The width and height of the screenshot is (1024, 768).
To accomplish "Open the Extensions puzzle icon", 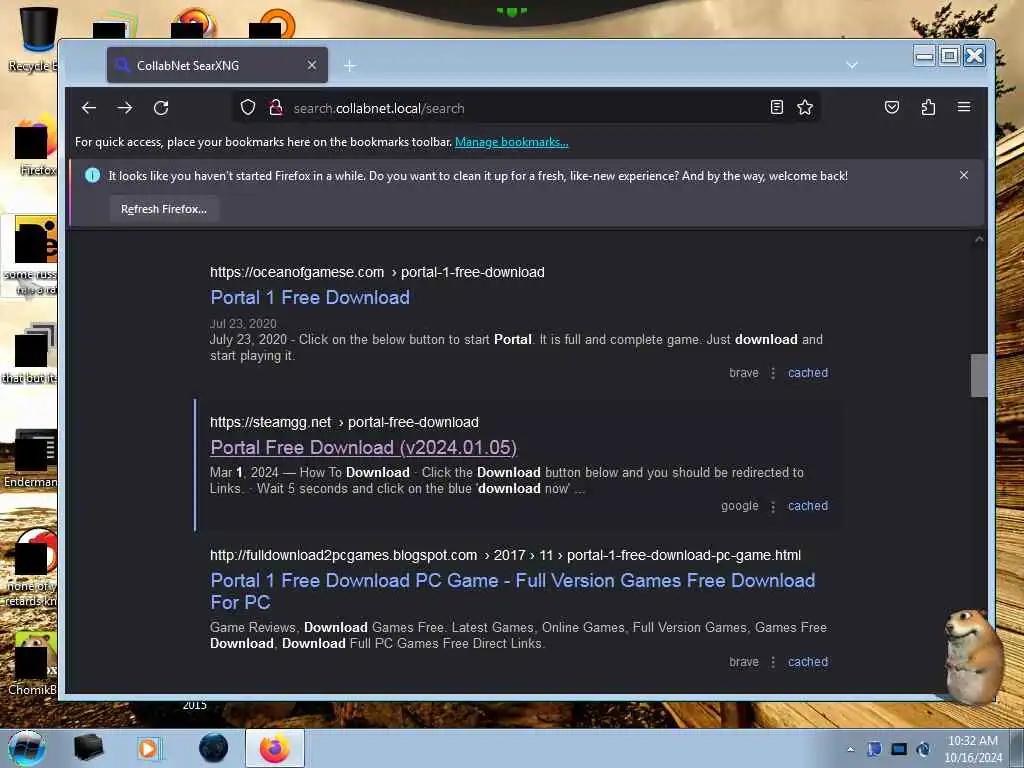I will [x=928, y=107].
